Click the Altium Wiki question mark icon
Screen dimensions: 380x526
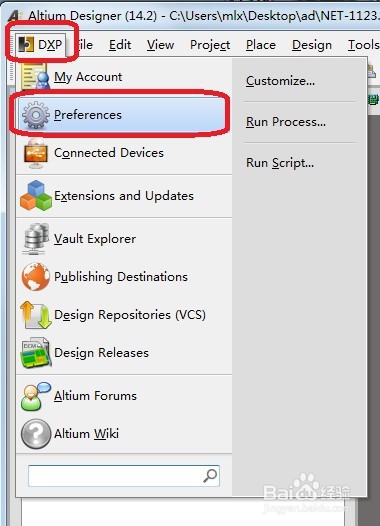(36, 434)
